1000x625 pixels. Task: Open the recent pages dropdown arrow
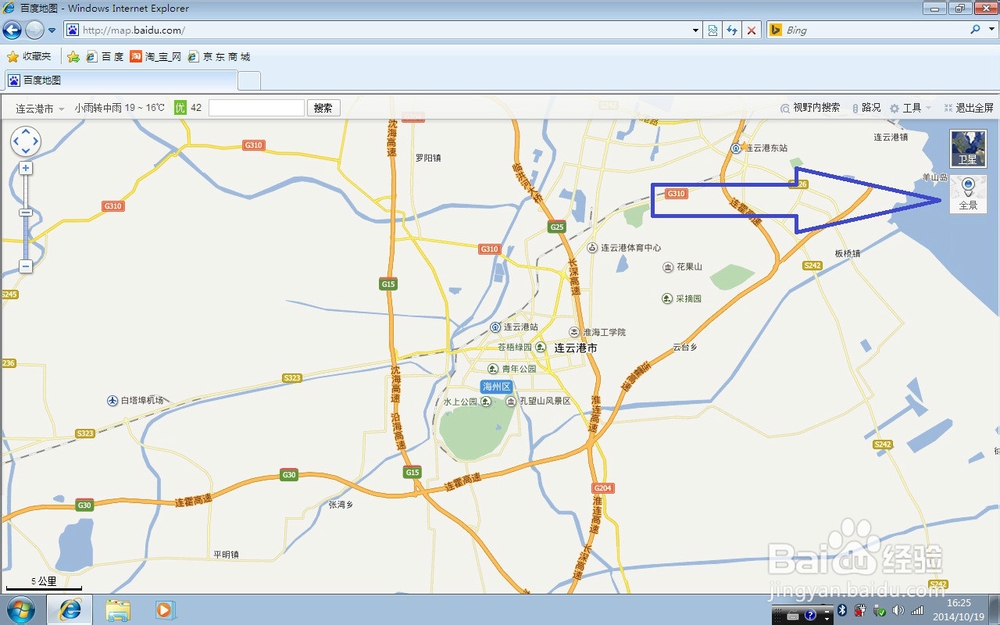click(52, 30)
